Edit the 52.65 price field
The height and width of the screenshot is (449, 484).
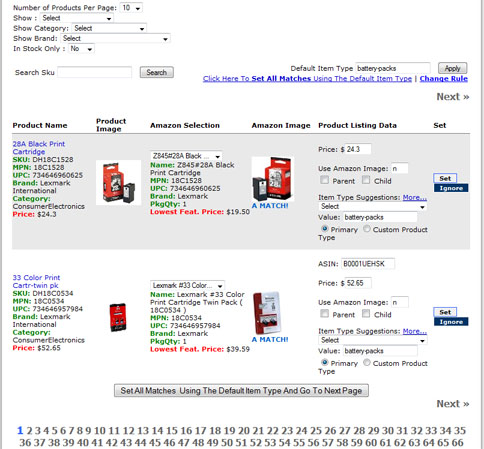(x=358, y=283)
